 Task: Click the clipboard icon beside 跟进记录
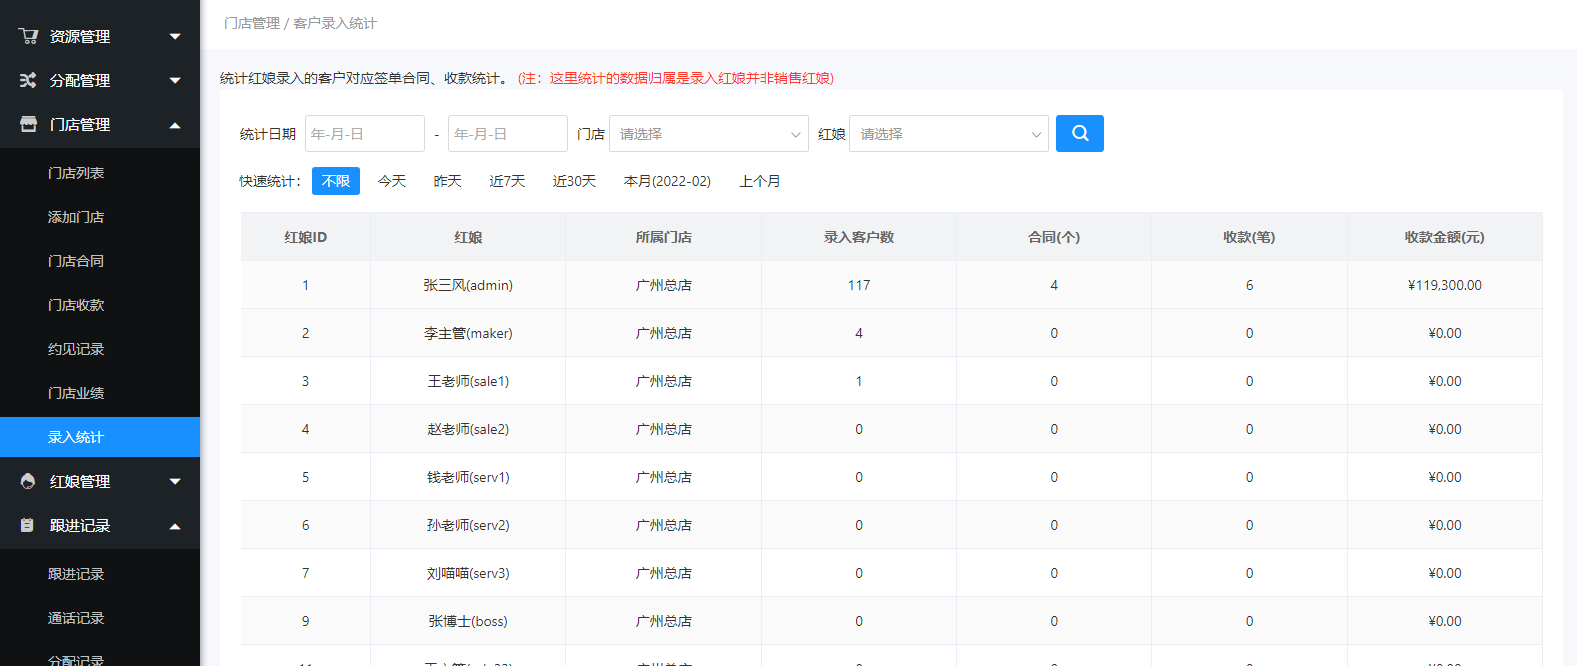pos(28,525)
